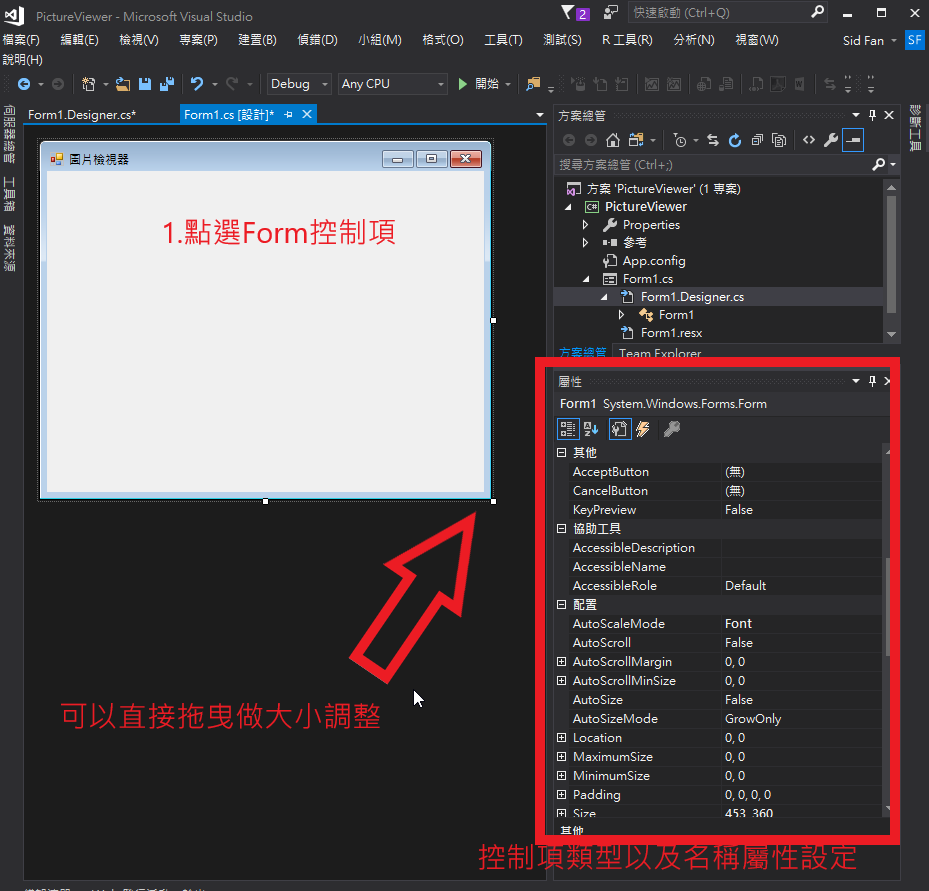Open the Debug configuration dropdown
Screen dimensions: 929x891
(299, 84)
